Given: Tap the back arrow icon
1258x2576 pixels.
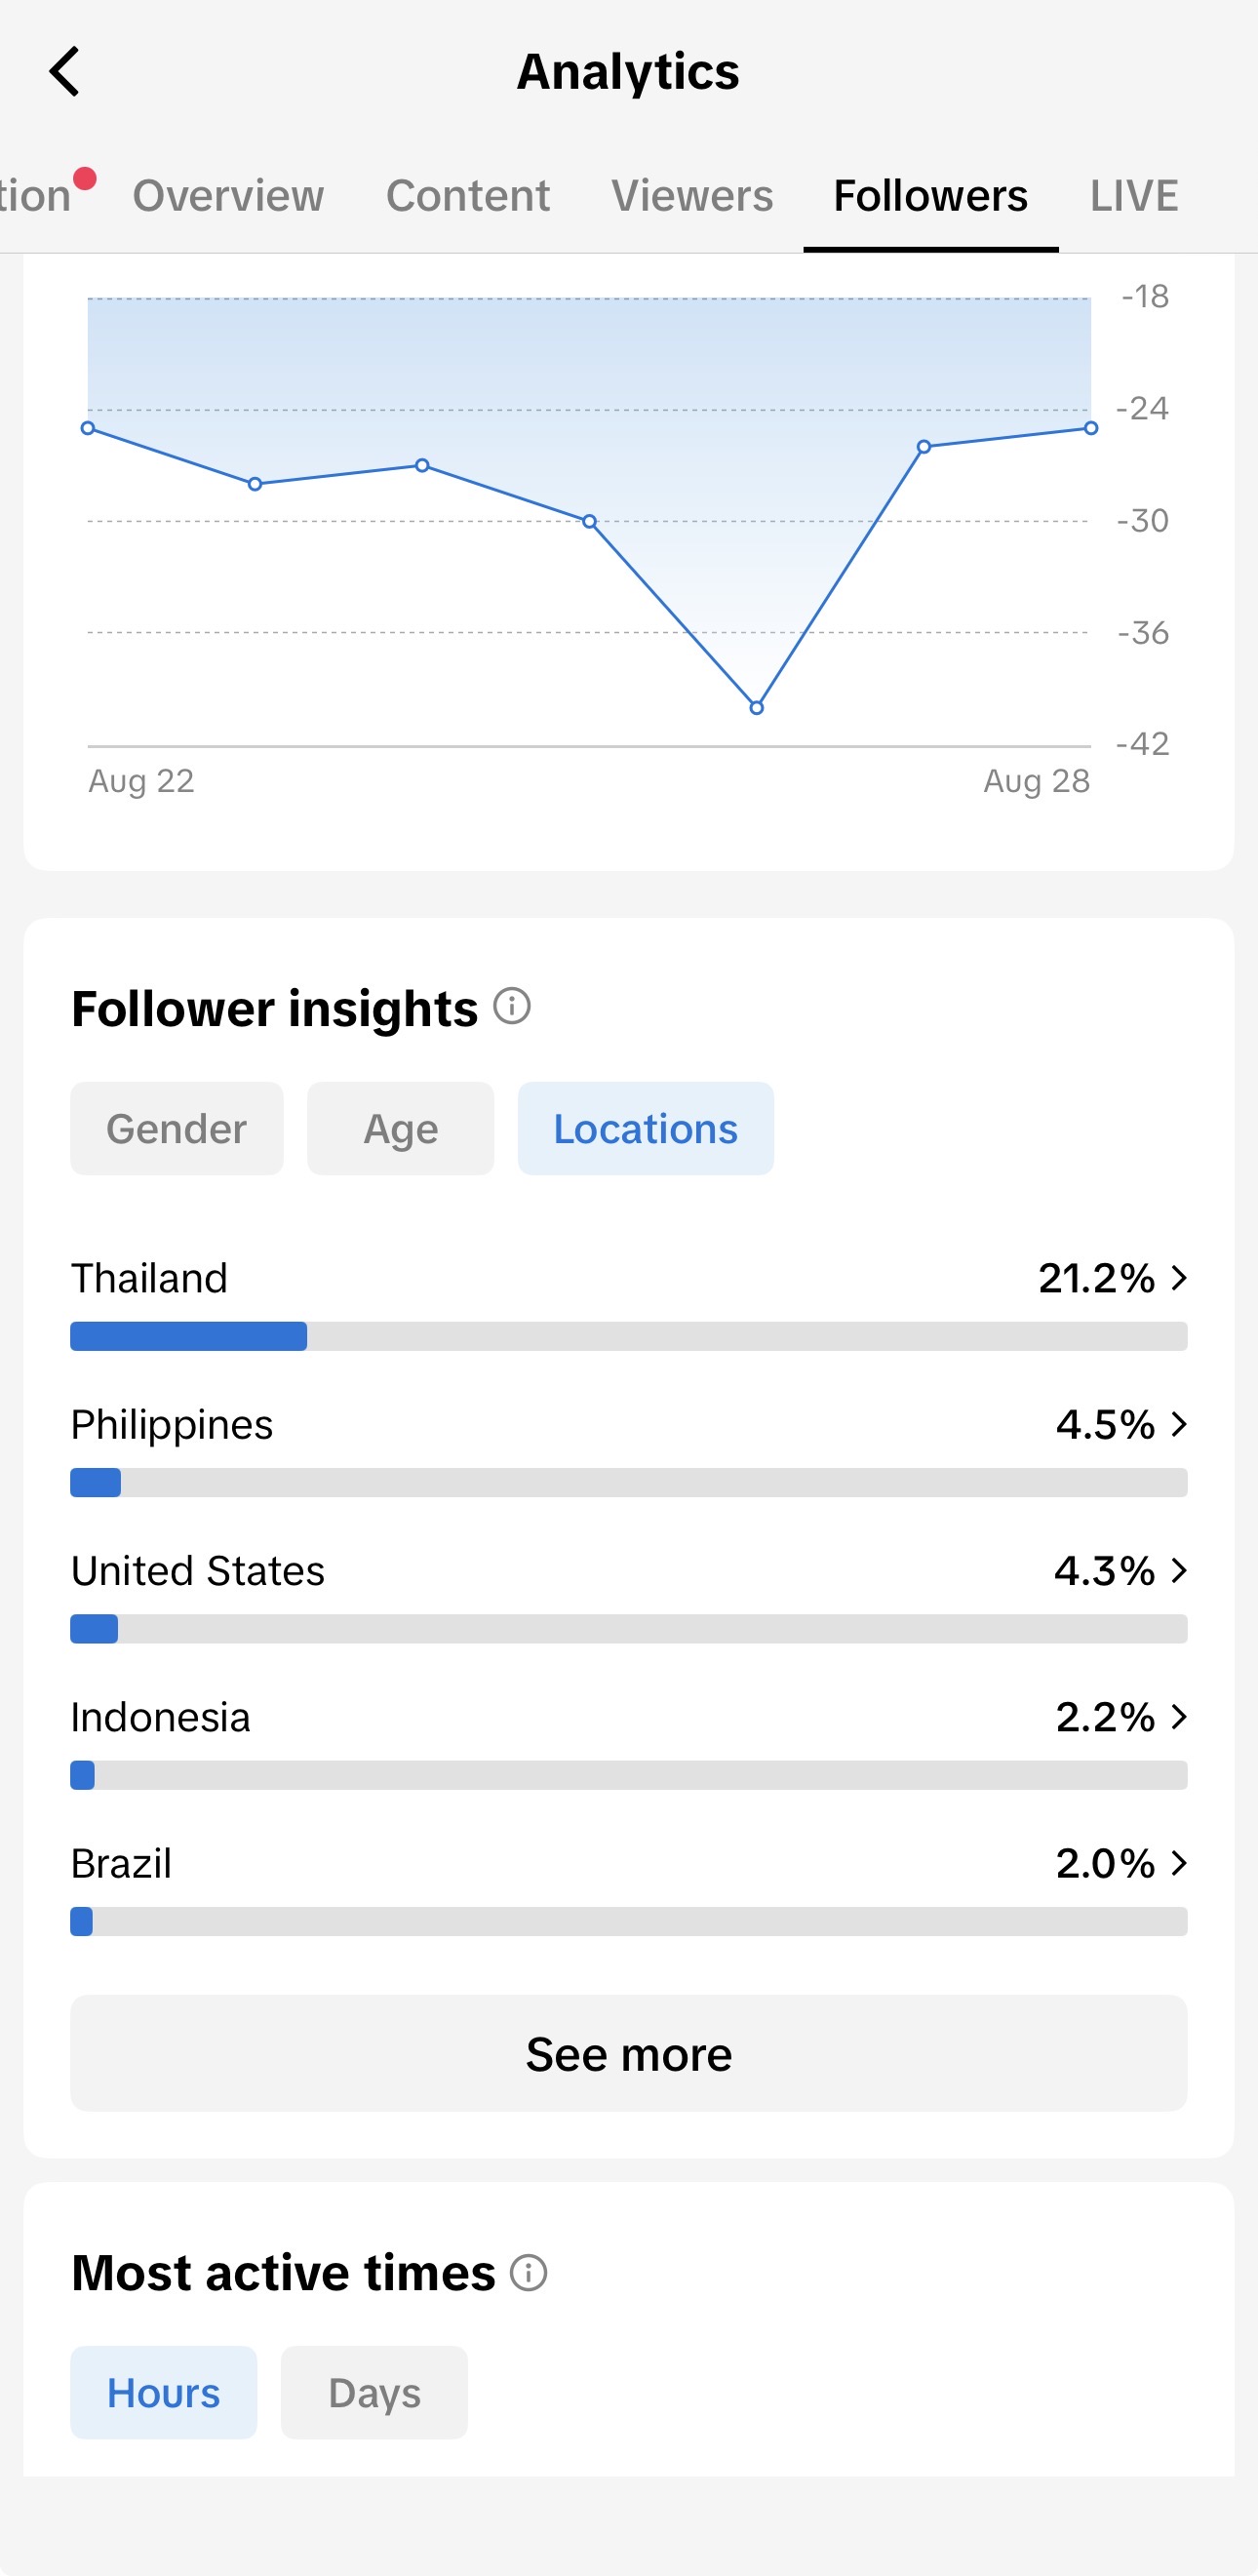Looking at the screenshot, I should (64, 72).
